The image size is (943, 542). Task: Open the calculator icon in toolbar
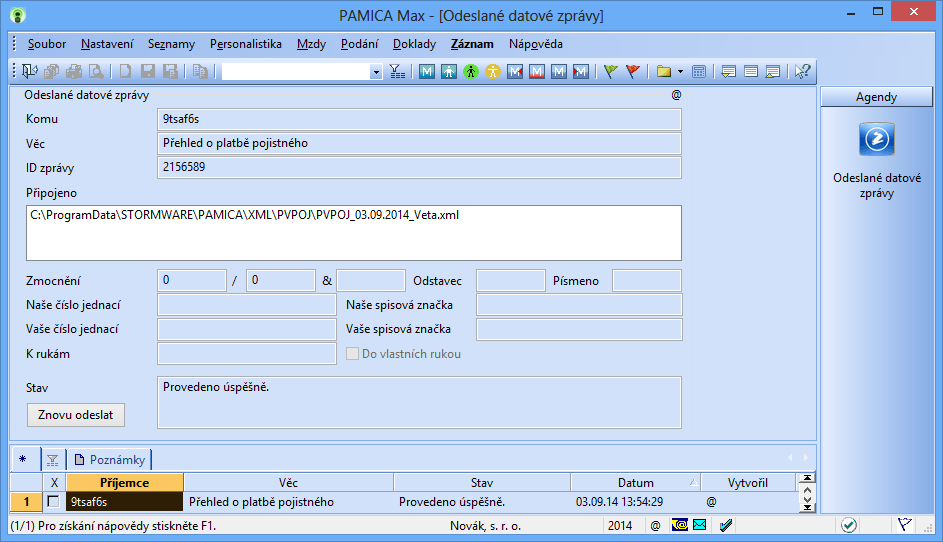(699, 72)
